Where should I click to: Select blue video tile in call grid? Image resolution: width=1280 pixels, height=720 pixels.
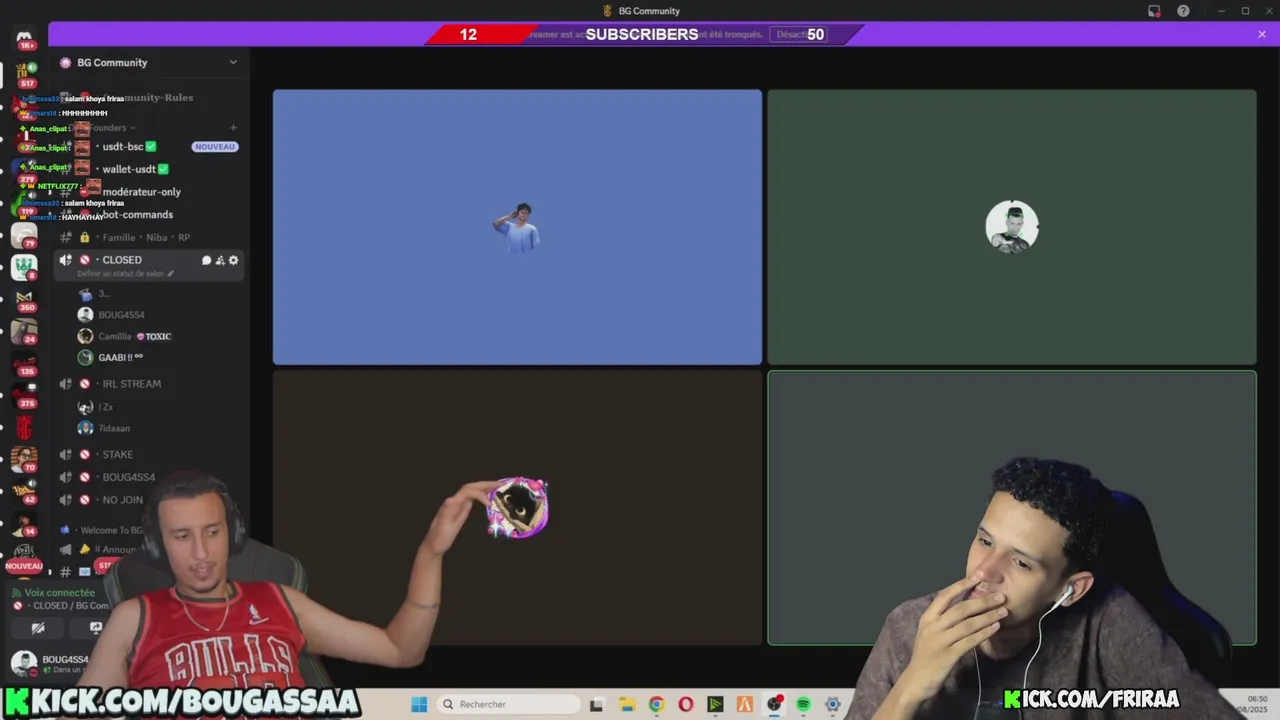tap(517, 227)
